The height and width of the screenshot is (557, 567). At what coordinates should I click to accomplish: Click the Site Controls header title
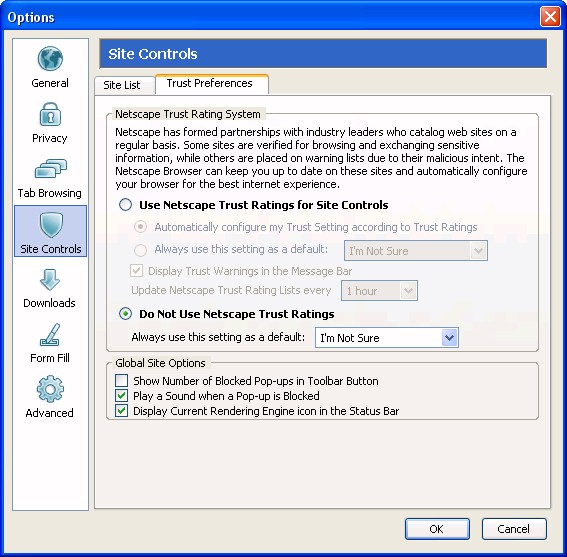pyautogui.click(x=153, y=54)
